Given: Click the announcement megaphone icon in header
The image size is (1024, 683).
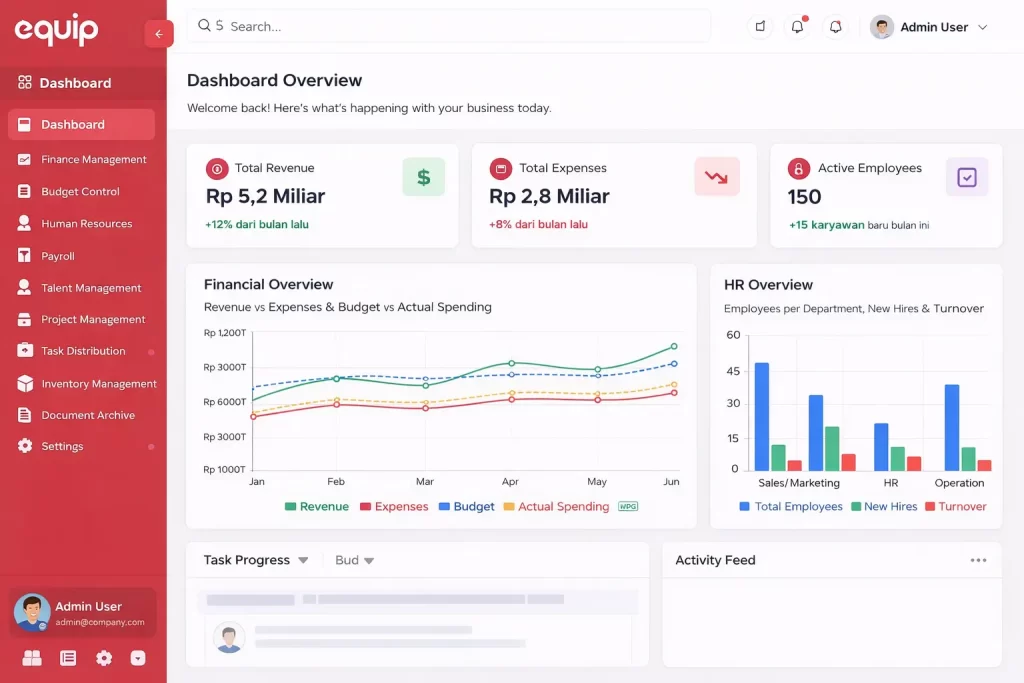Looking at the screenshot, I should 760,27.
